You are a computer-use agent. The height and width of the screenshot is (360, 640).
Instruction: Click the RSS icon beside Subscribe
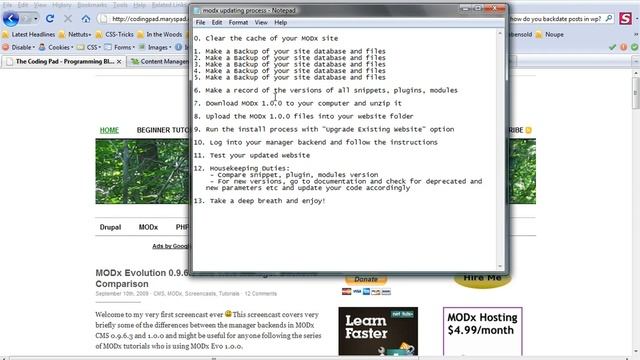click(x=529, y=130)
